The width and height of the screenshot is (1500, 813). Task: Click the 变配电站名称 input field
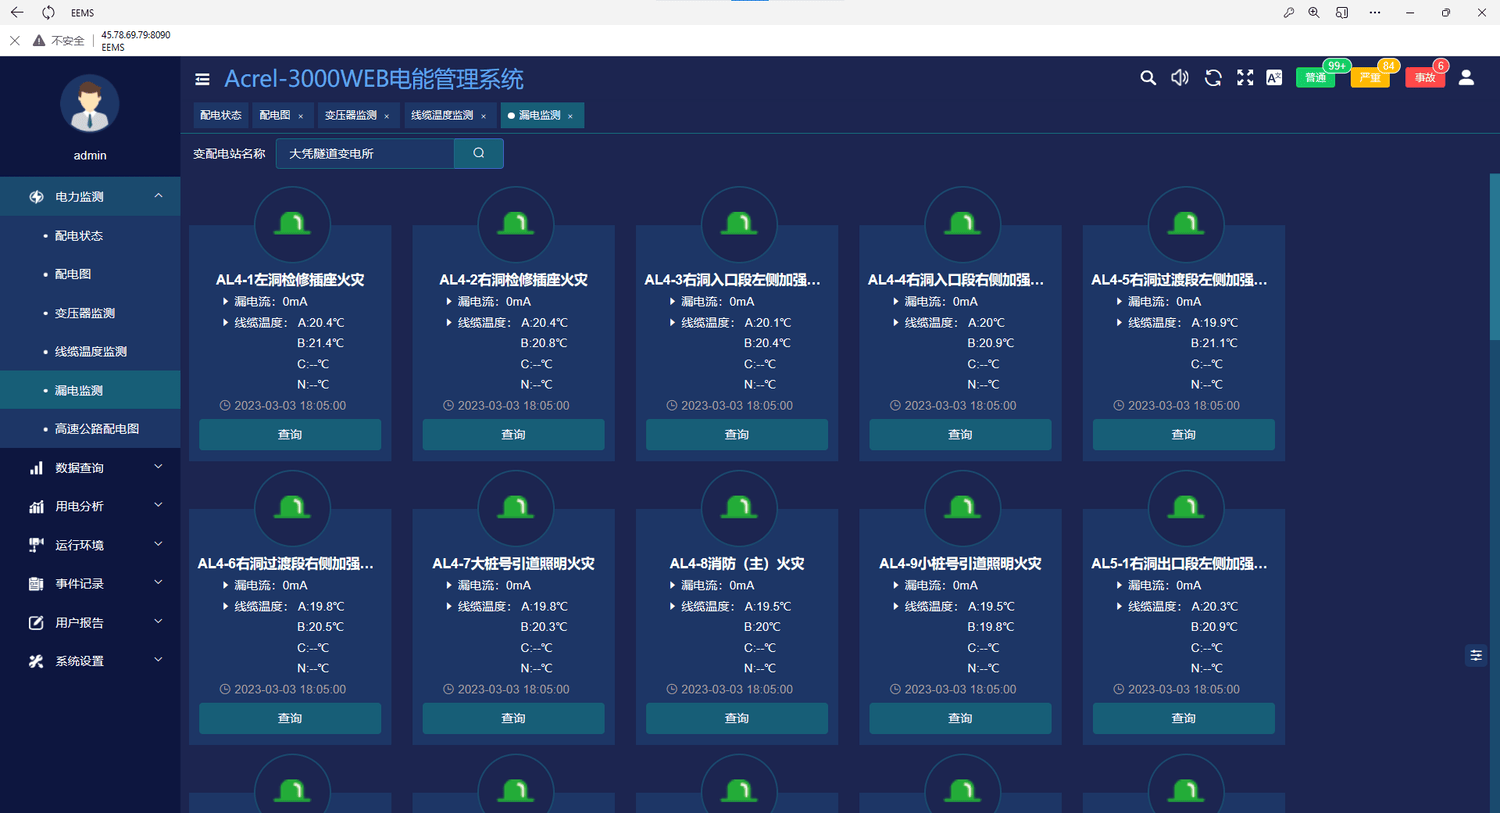tap(365, 153)
